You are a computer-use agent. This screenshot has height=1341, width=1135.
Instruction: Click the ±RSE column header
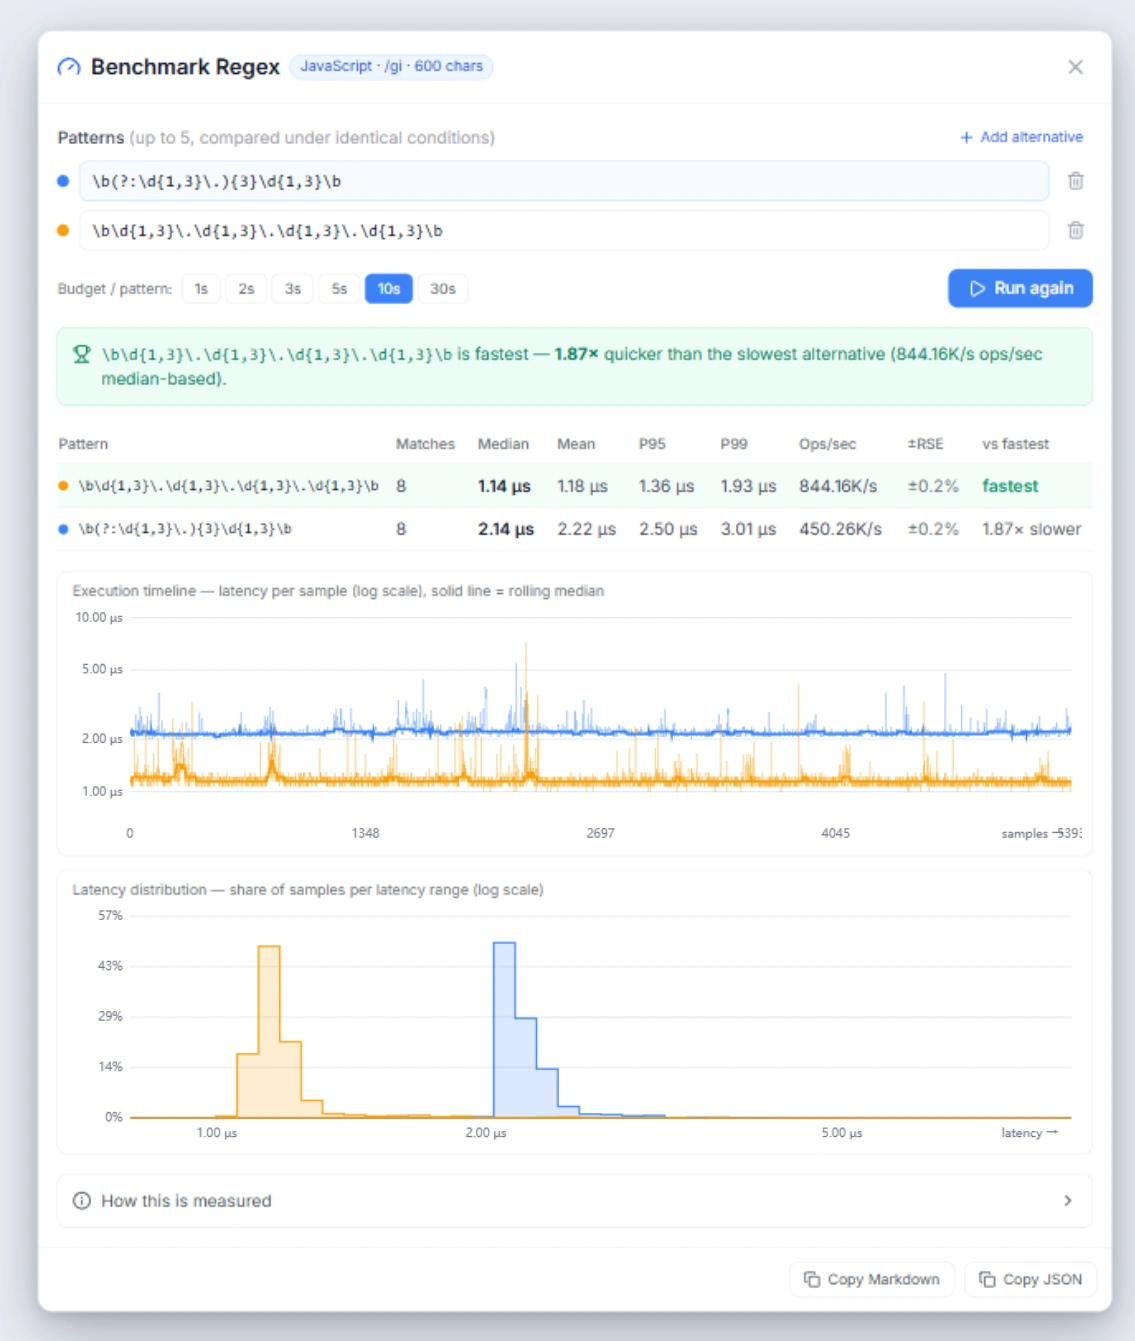tap(925, 444)
